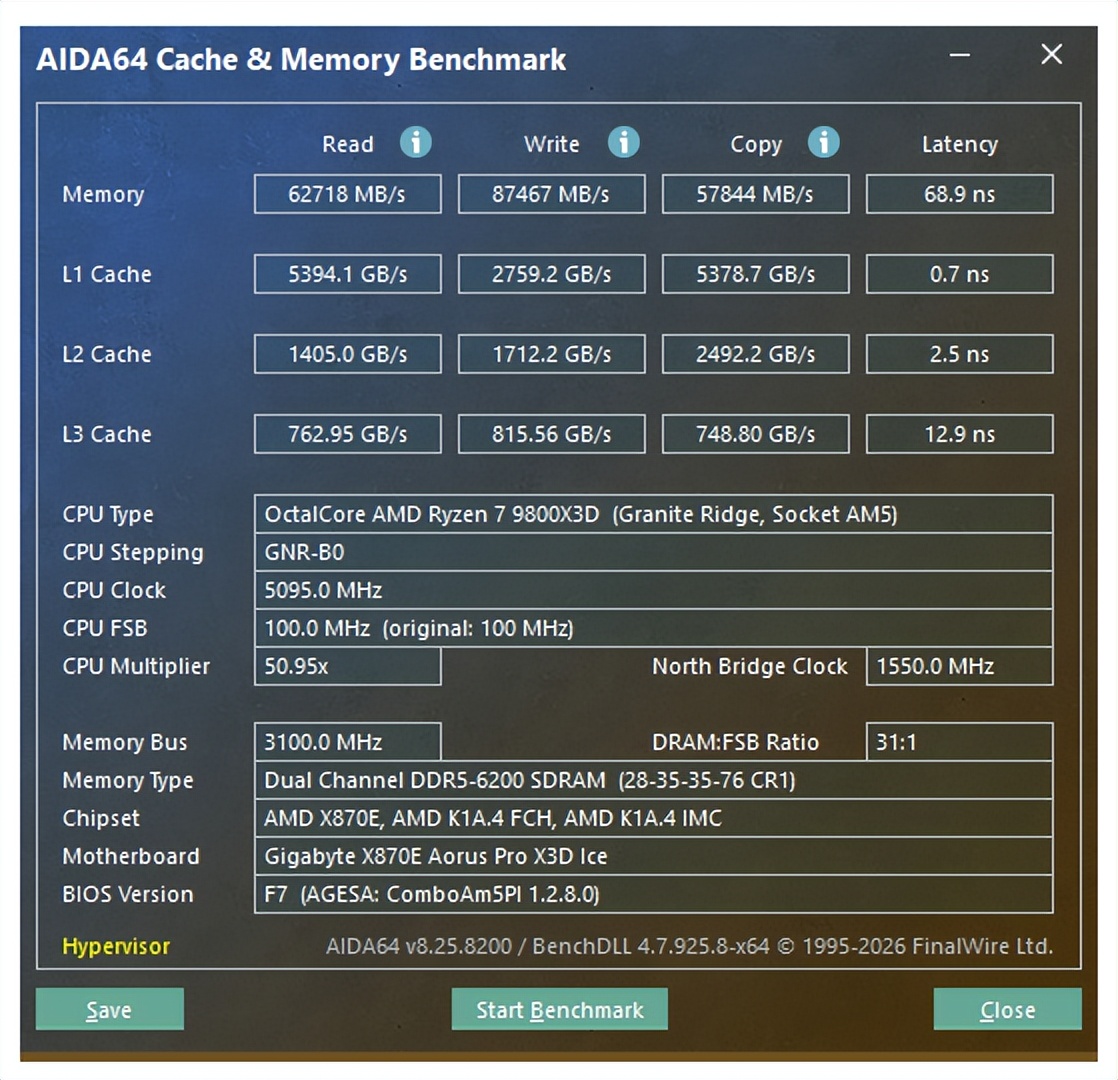Screen dimensions: 1118x1080
Task: Click the Latency column header
Action: [959, 145]
